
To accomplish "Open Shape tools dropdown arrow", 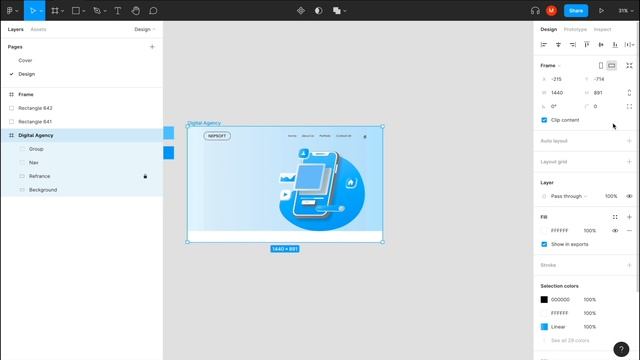I will coord(84,11).
